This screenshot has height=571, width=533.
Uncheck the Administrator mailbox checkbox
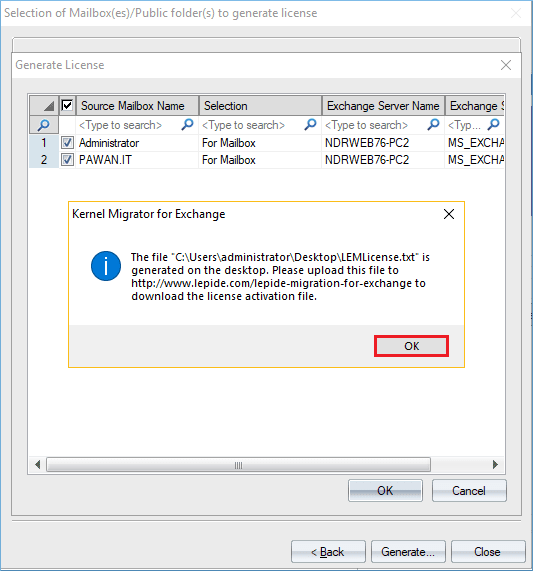point(67,142)
